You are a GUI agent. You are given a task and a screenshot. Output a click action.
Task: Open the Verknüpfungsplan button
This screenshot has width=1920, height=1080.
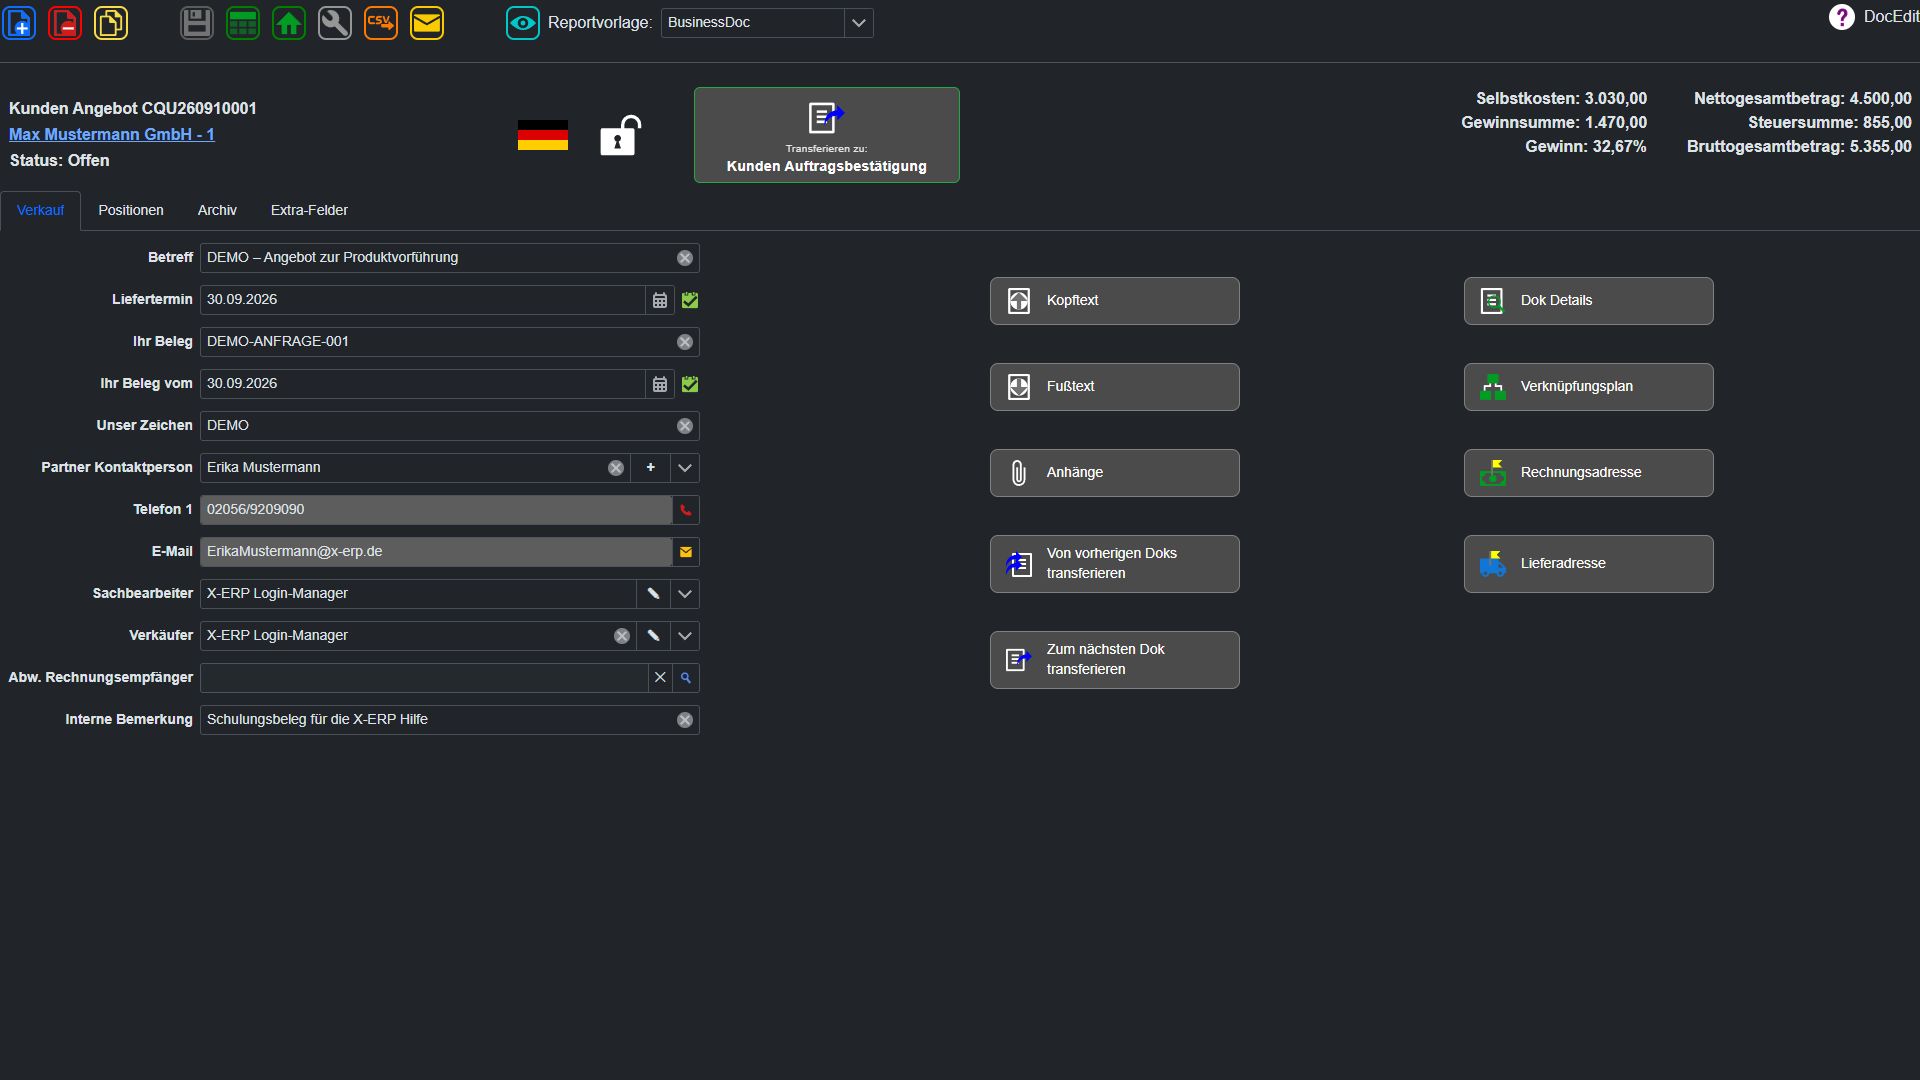click(1589, 387)
